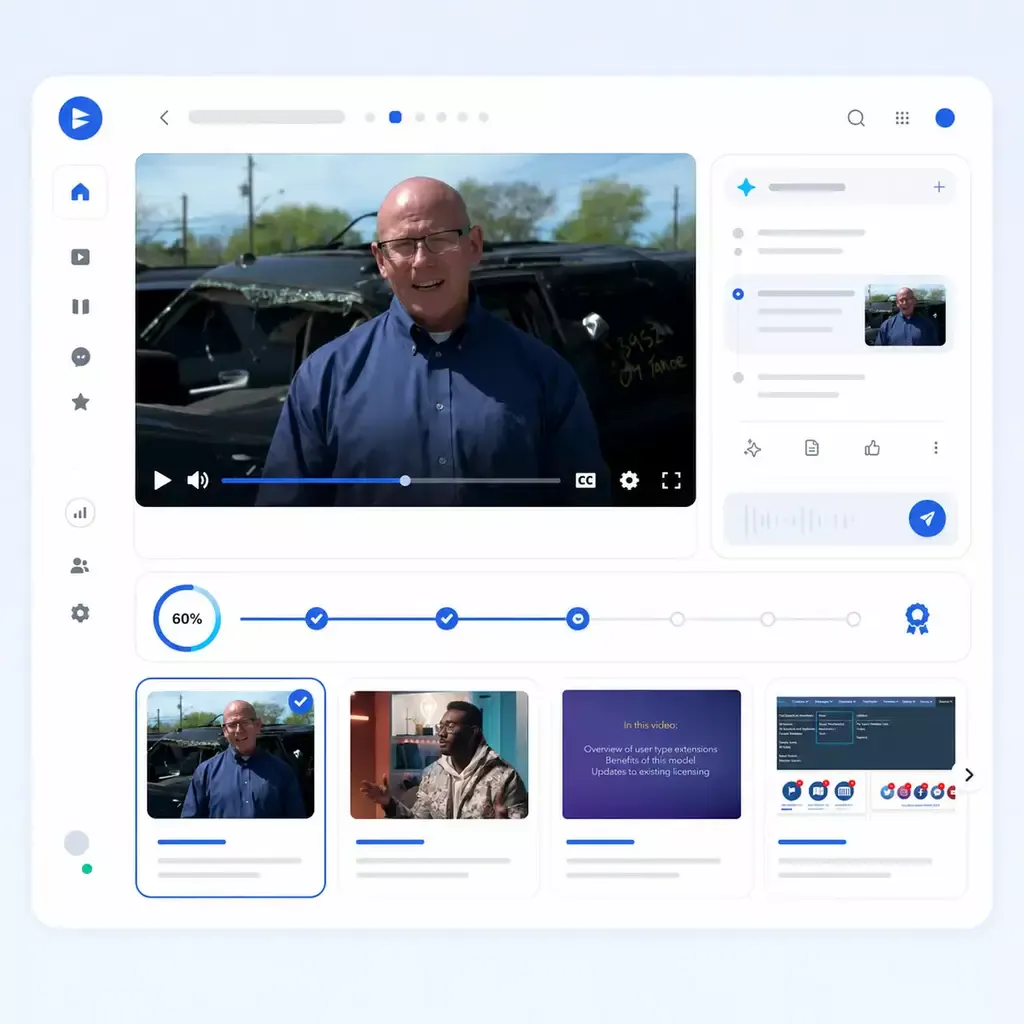Click the second completed checkmark step

[x=447, y=618]
